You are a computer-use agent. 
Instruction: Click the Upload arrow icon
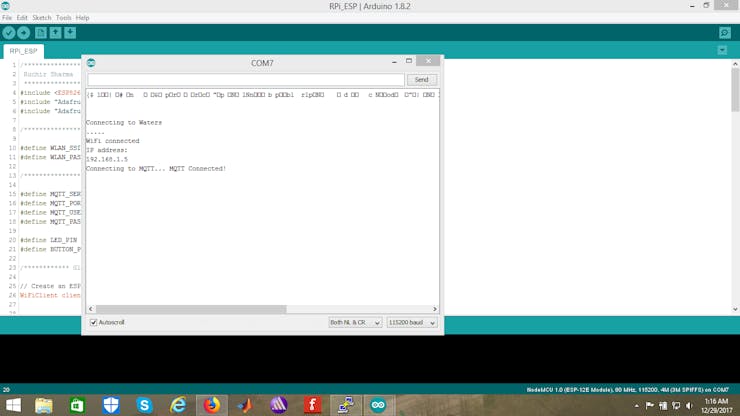(x=24, y=33)
